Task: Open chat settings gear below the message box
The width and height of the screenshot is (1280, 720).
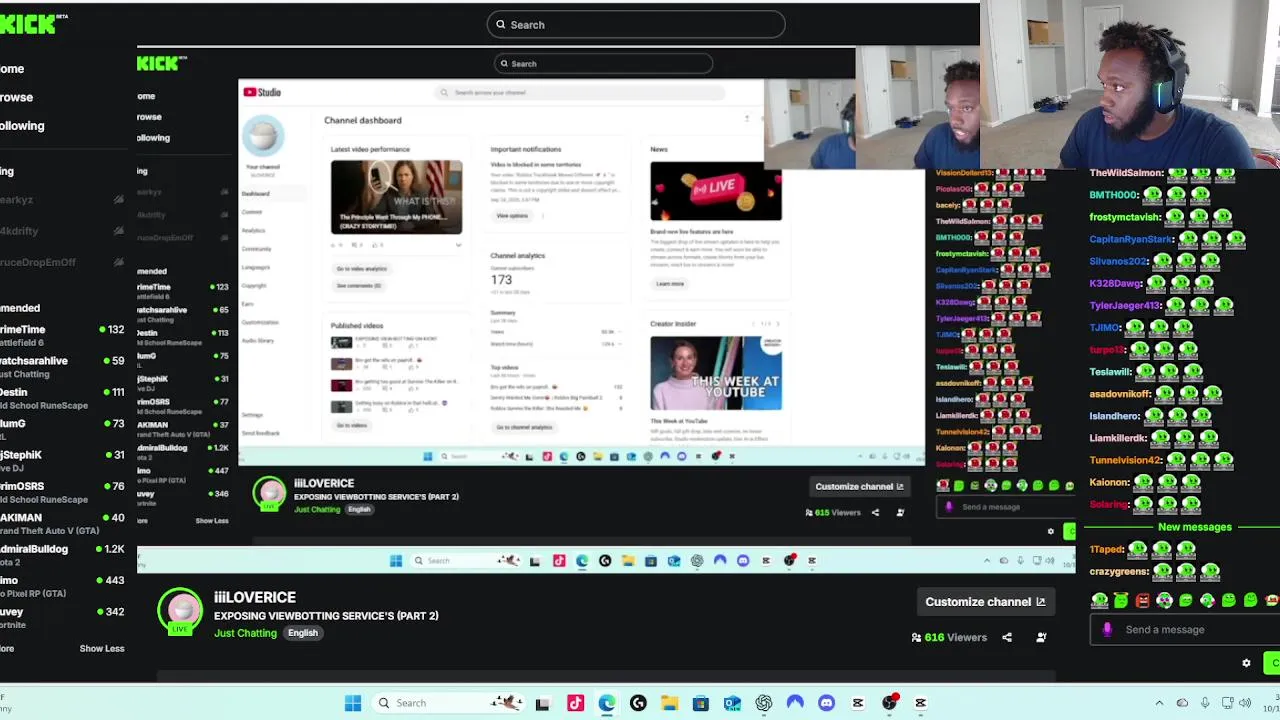Action: click(1246, 663)
